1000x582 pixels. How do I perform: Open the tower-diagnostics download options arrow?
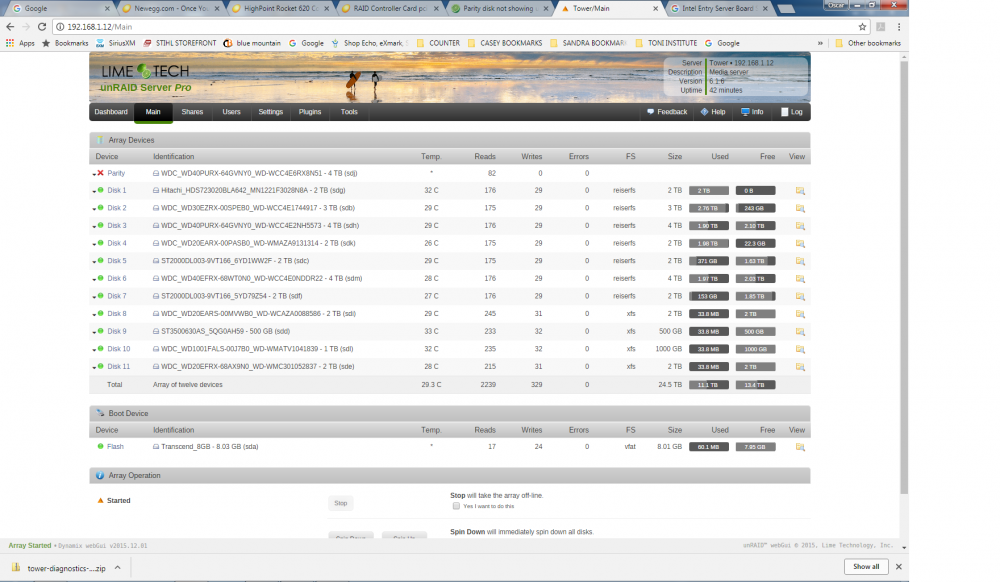pos(117,567)
